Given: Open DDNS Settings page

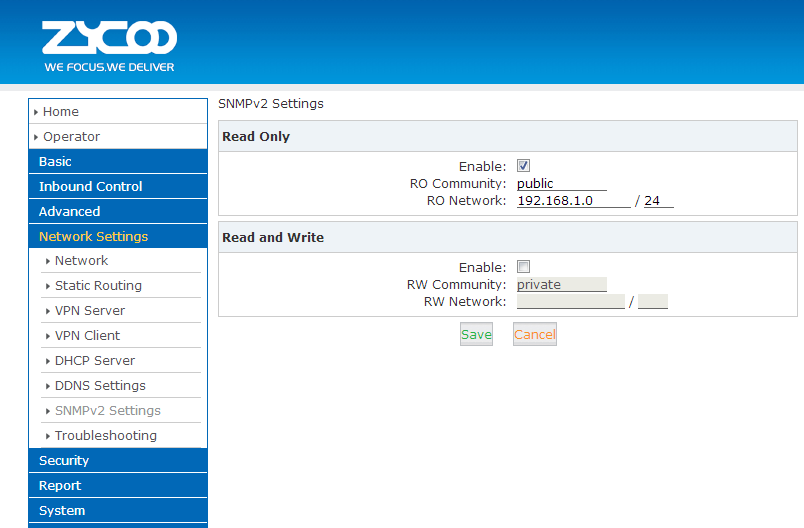Looking at the screenshot, I should (x=100, y=386).
